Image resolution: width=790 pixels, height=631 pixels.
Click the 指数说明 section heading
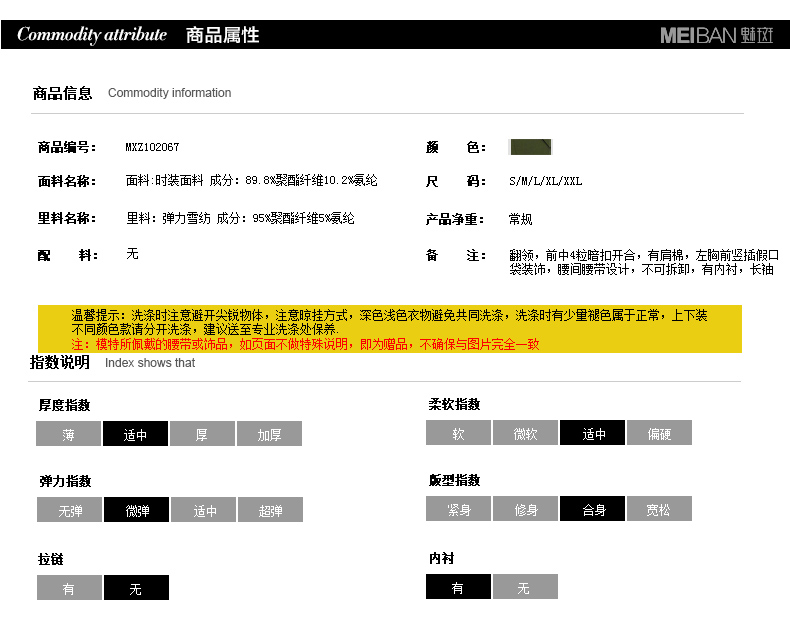point(59,362)
